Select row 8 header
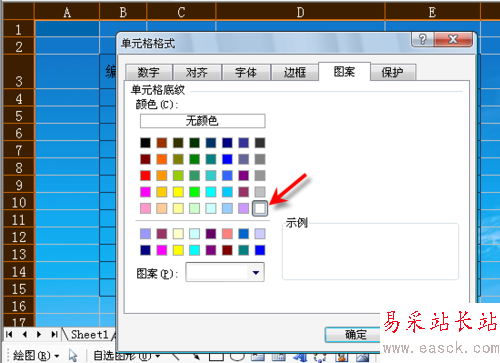This screenshot has height=363, width=500. (19, 167)
